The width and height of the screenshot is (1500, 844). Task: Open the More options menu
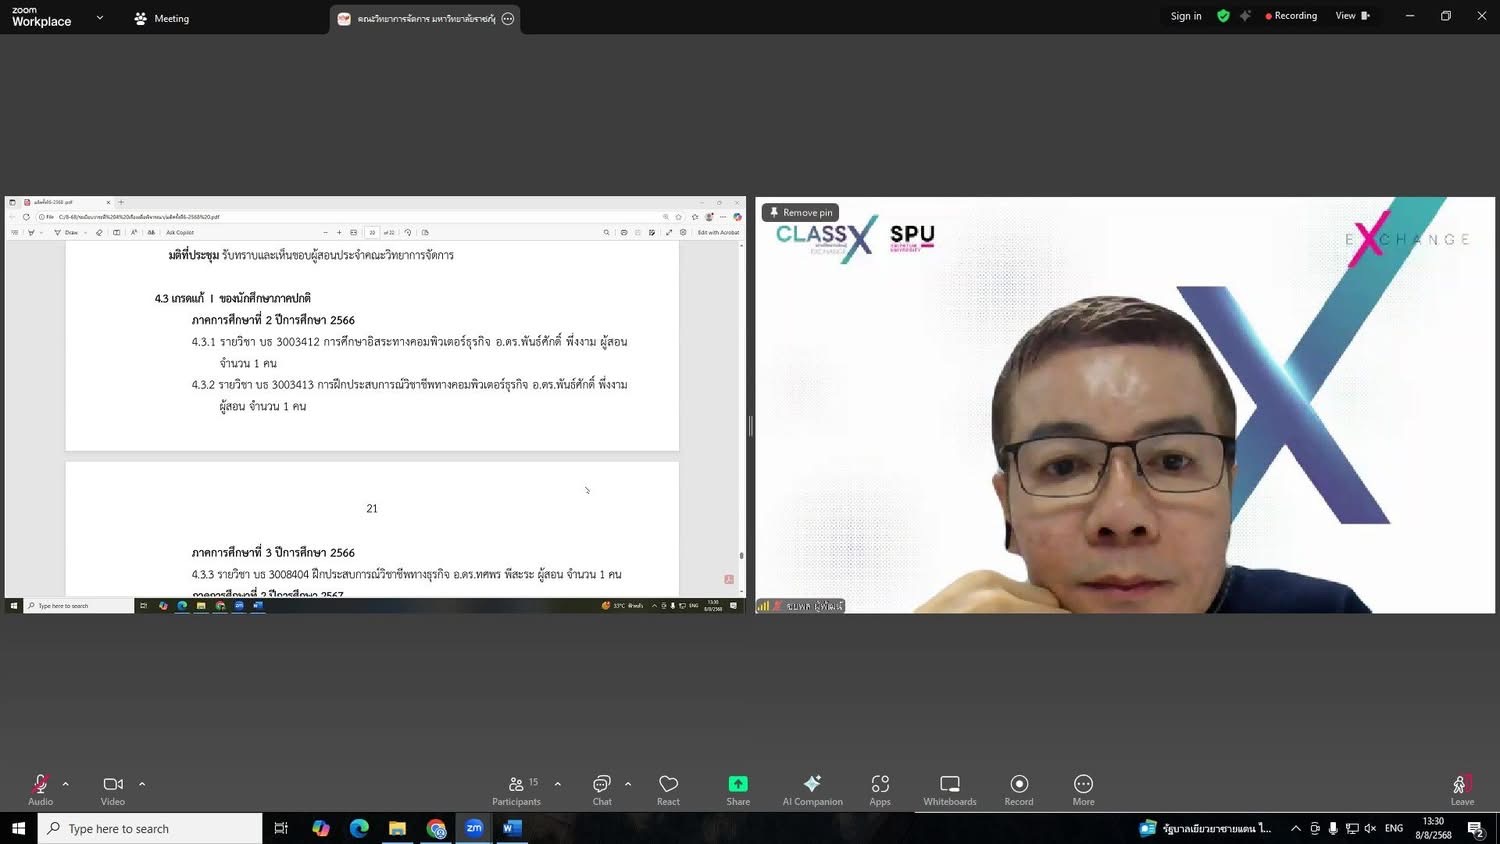click(x=1083, y=789)
